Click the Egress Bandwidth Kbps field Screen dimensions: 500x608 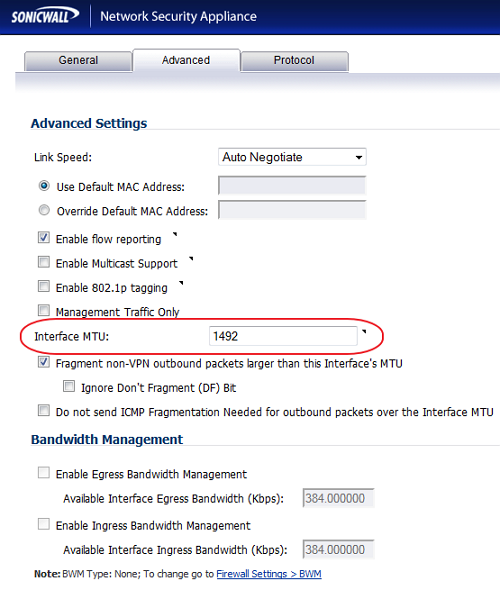338,498
